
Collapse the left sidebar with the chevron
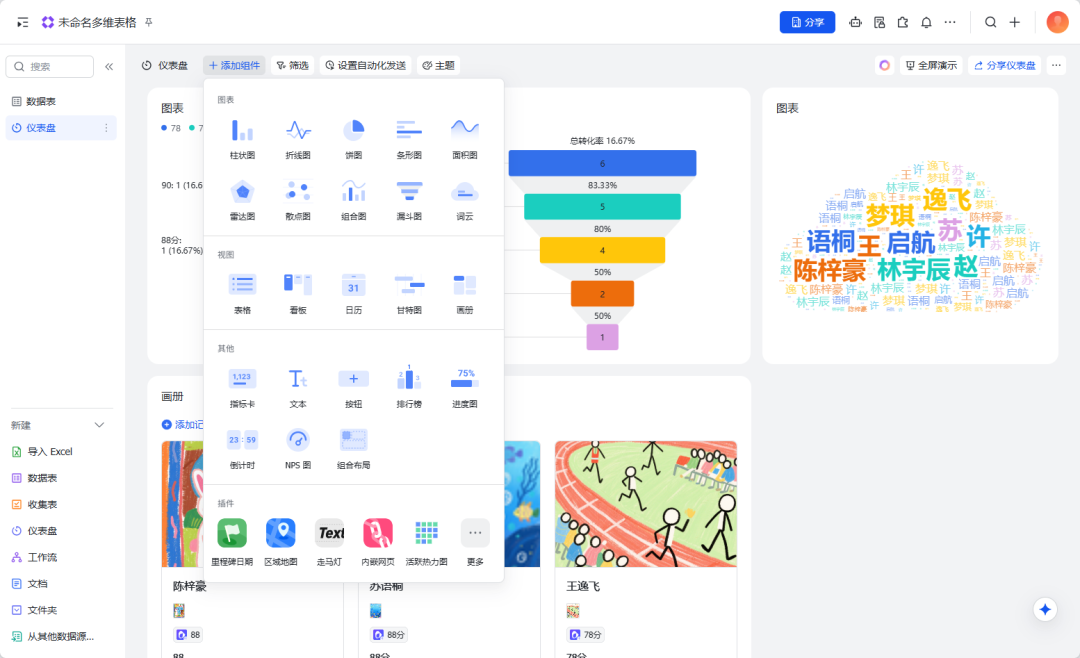[x=110, y=65]
